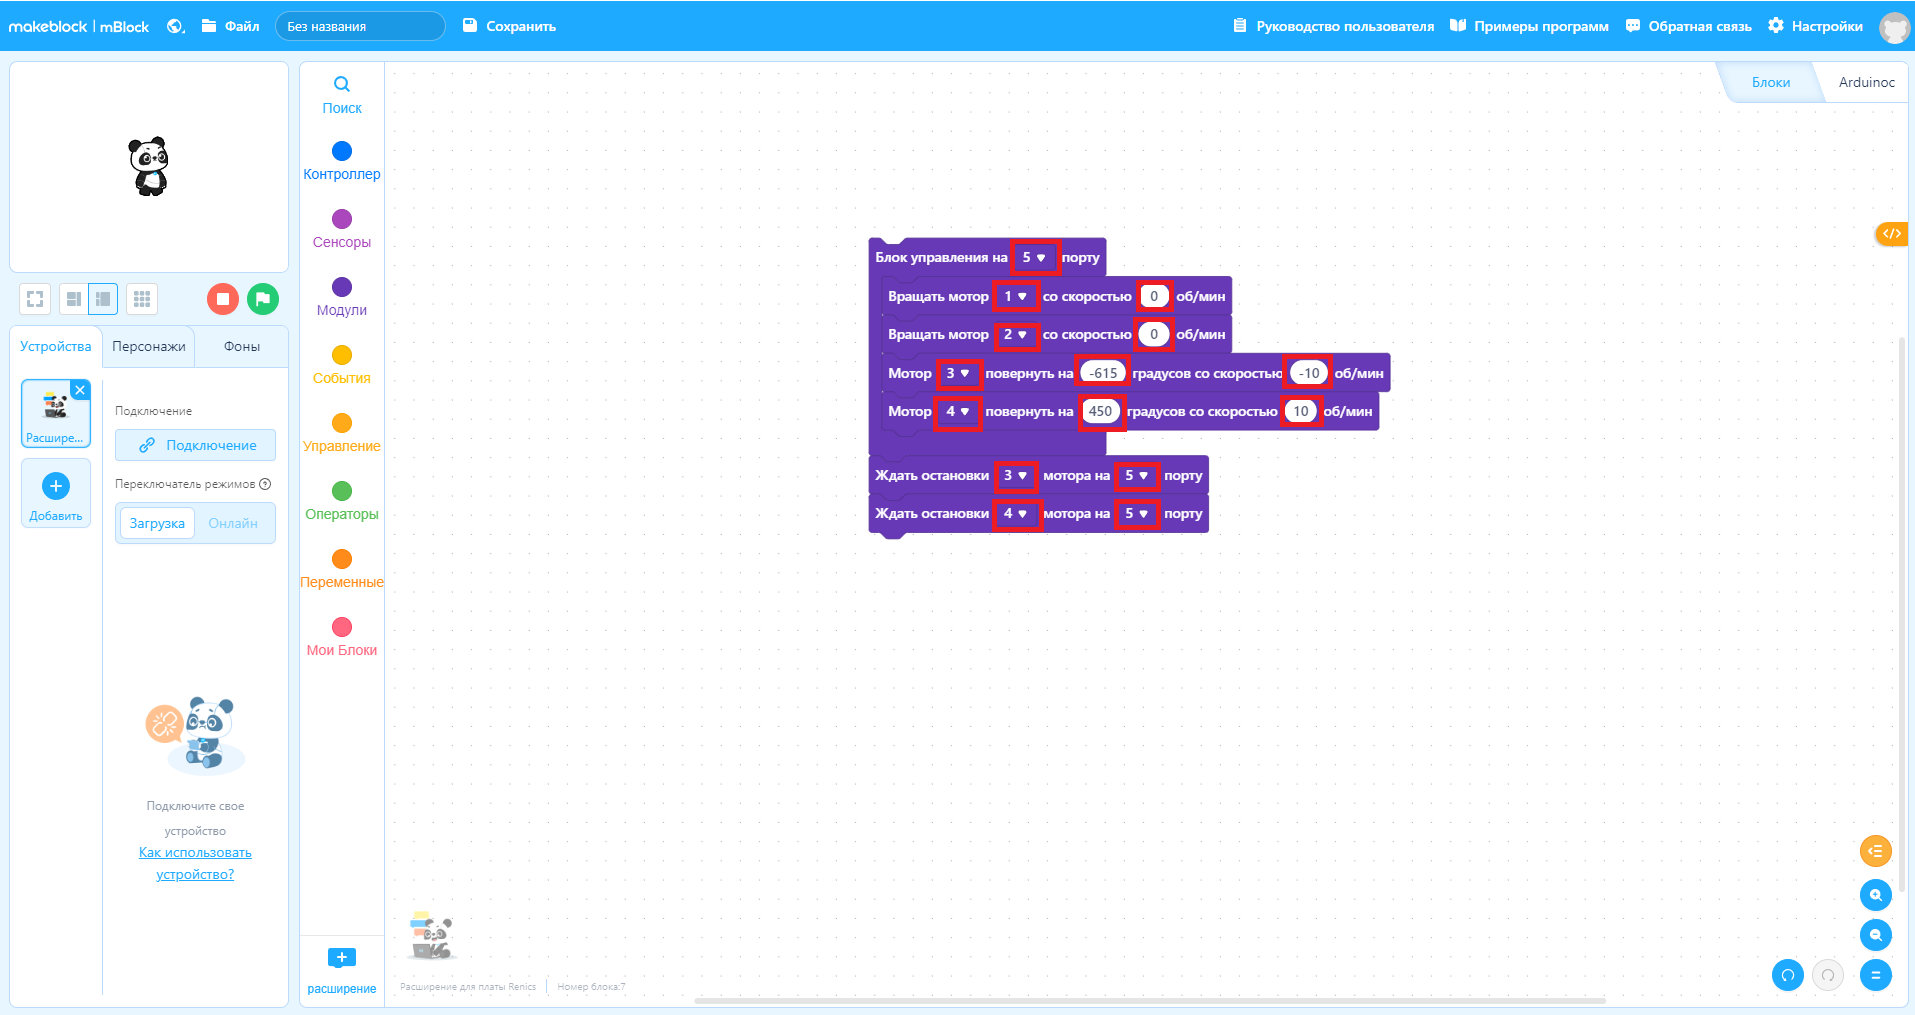This screenshot has width=1915, height=1015.
Task: Click the orange tidy-up blocks icon
Action: click(1875, 851)
